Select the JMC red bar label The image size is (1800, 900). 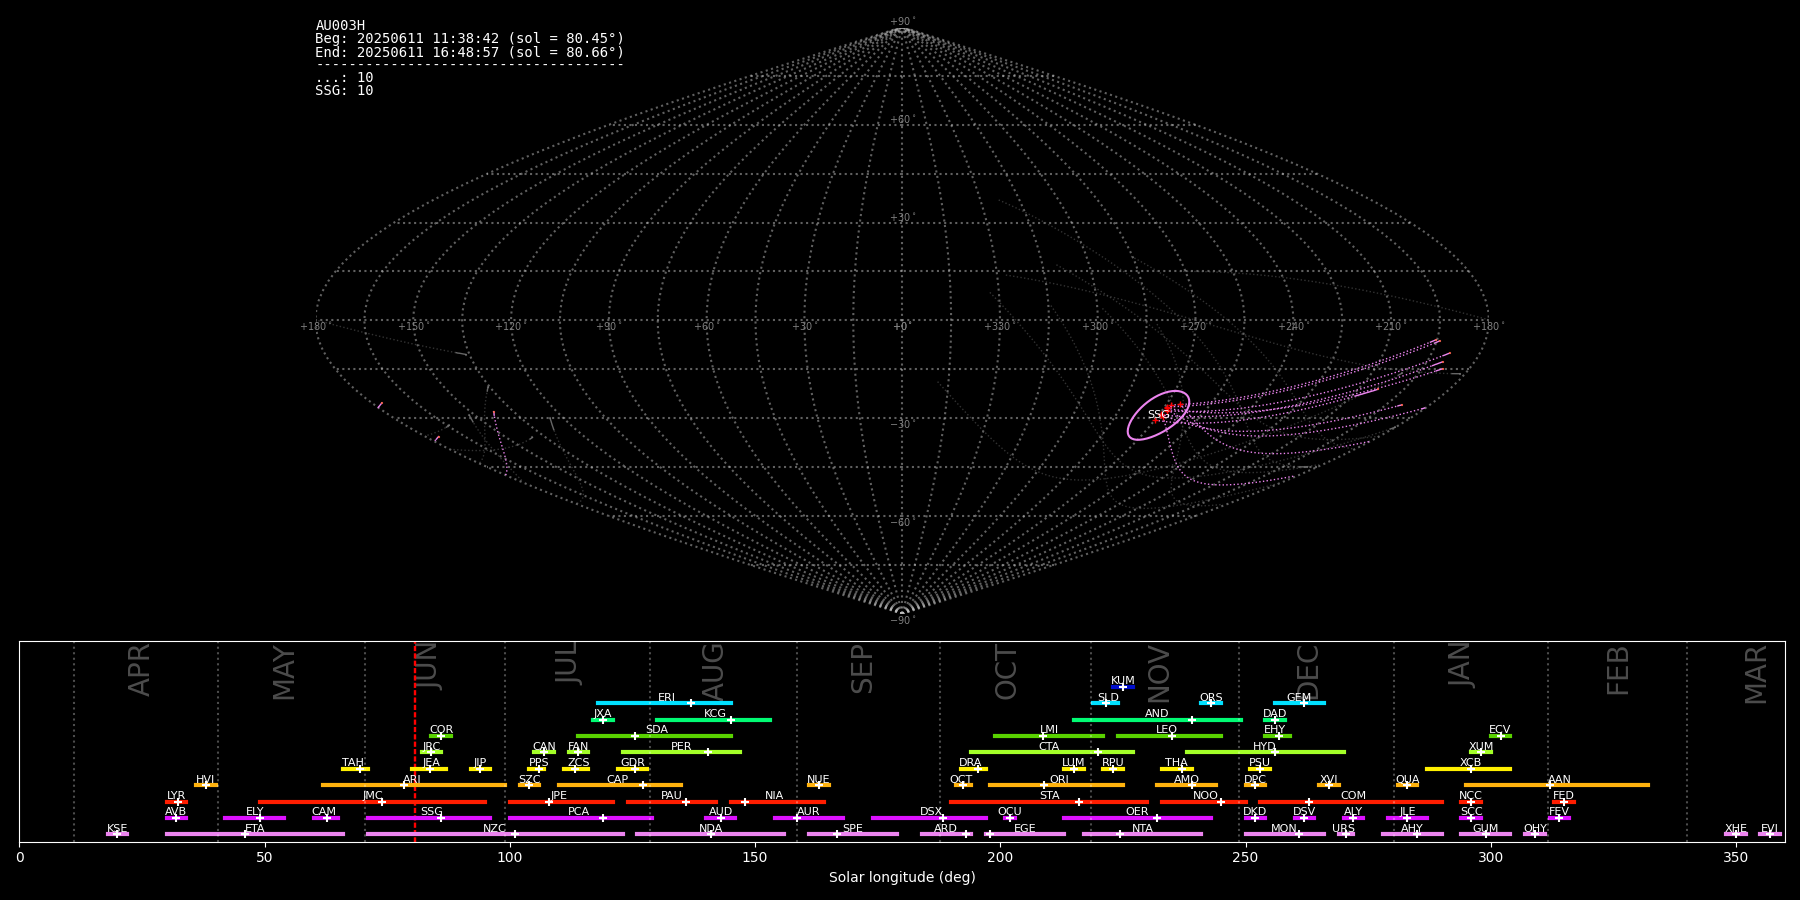372,796
